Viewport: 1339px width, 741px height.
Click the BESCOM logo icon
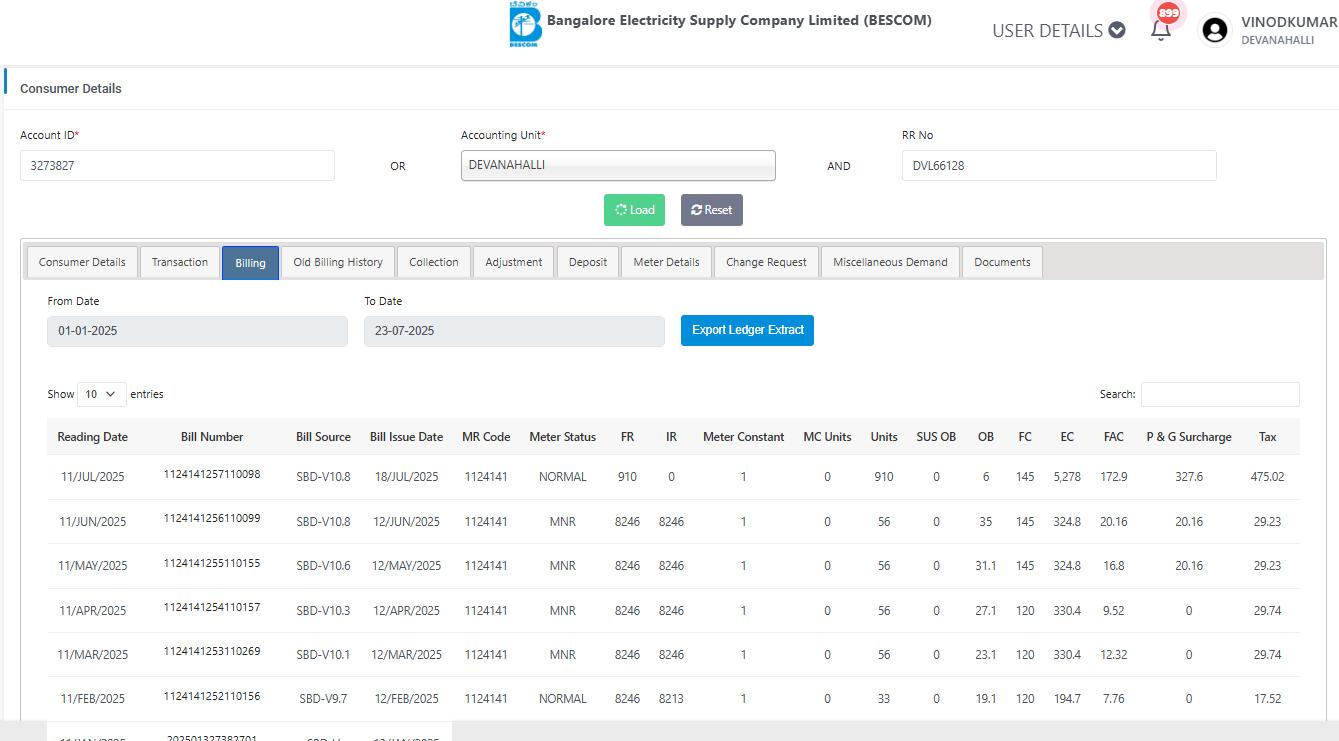pyautogui.click(x=524, y=24)
